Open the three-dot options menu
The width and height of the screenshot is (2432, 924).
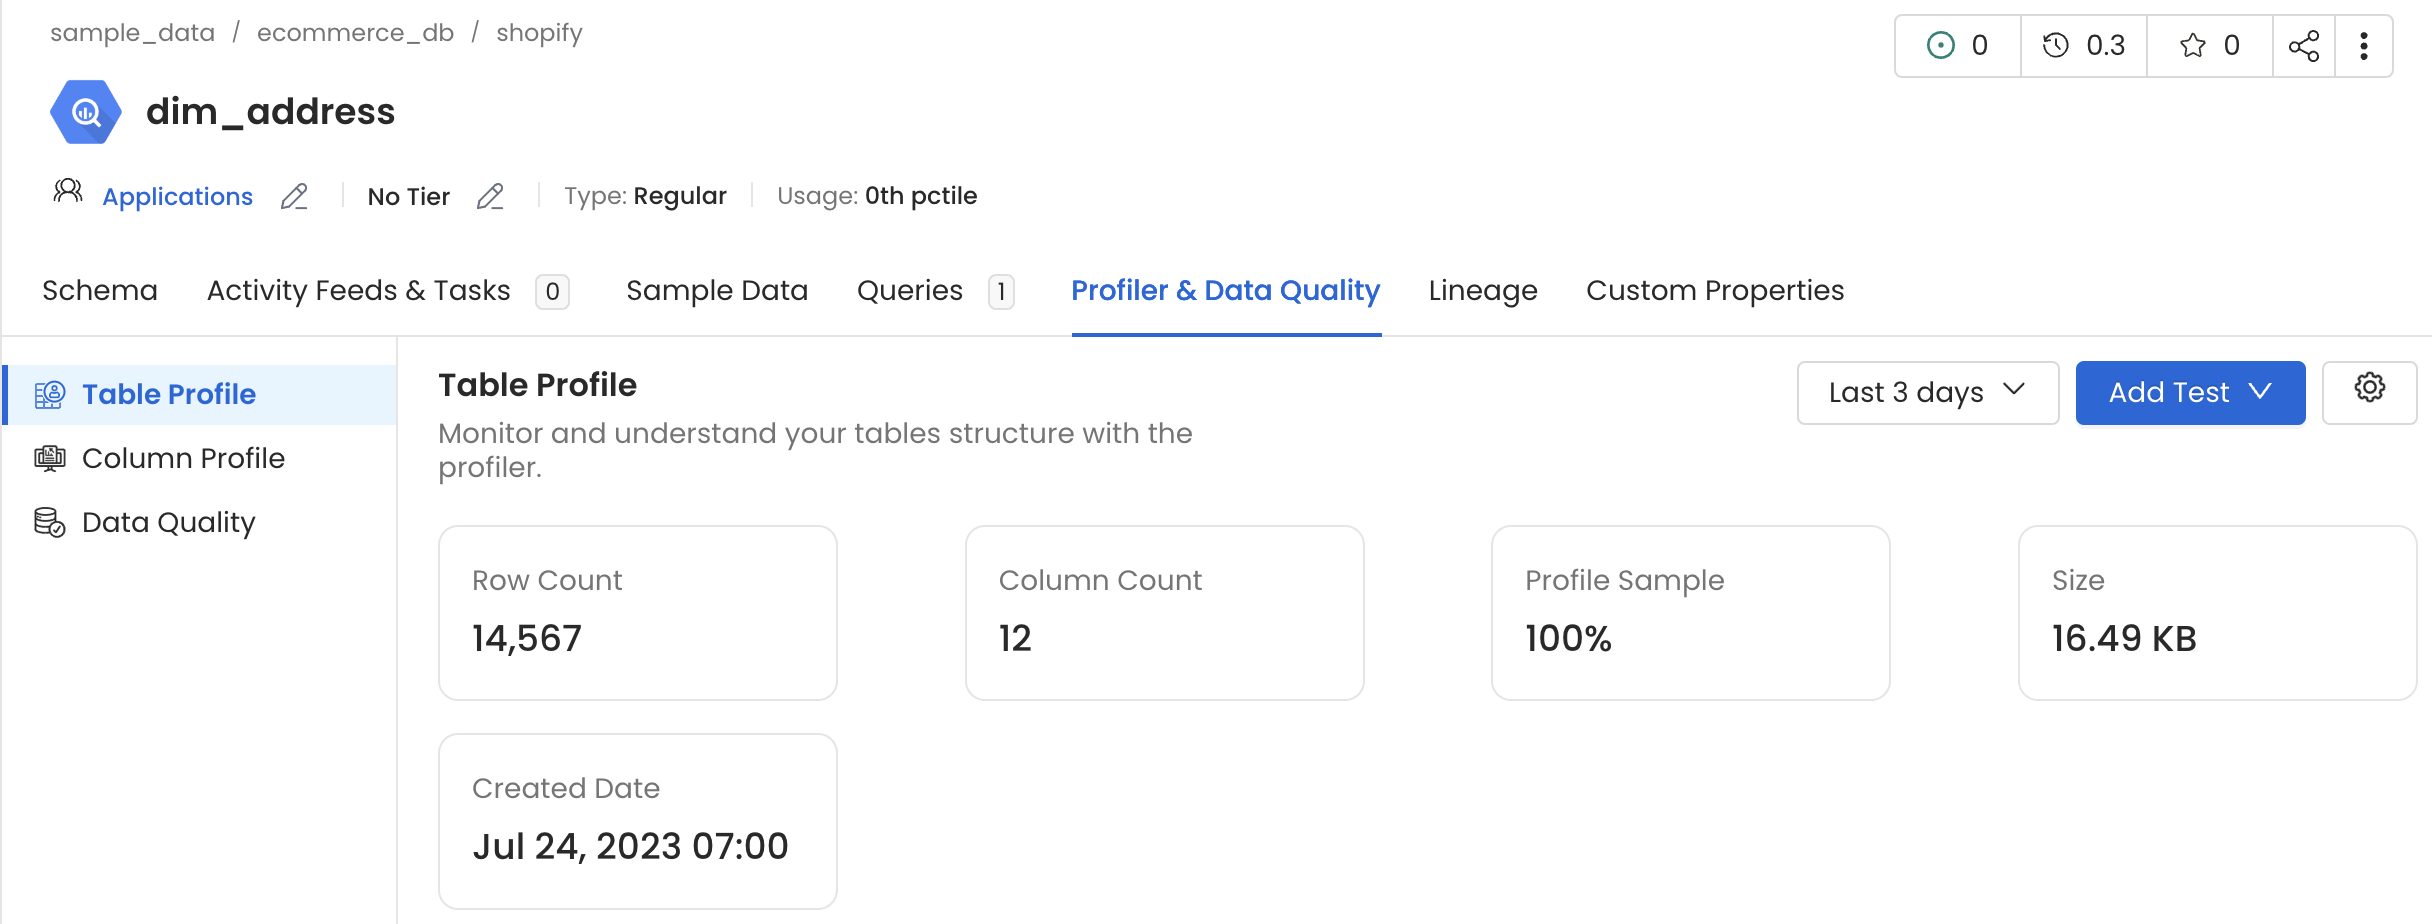click(2364, 45)
